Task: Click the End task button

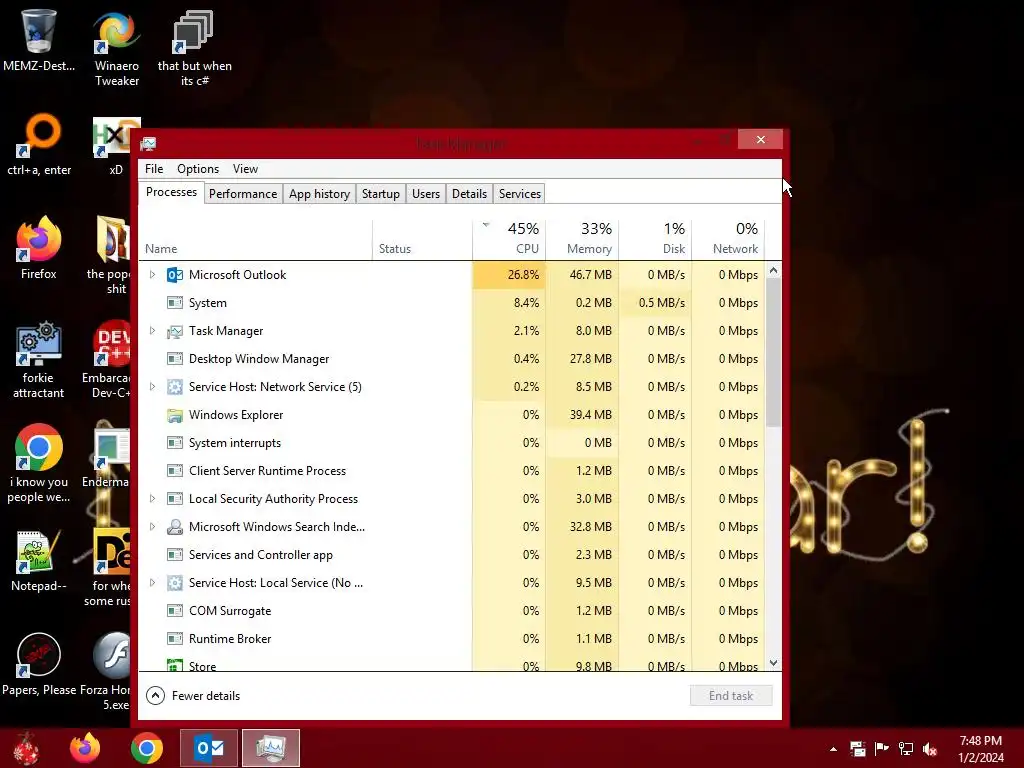Action: 731,696
